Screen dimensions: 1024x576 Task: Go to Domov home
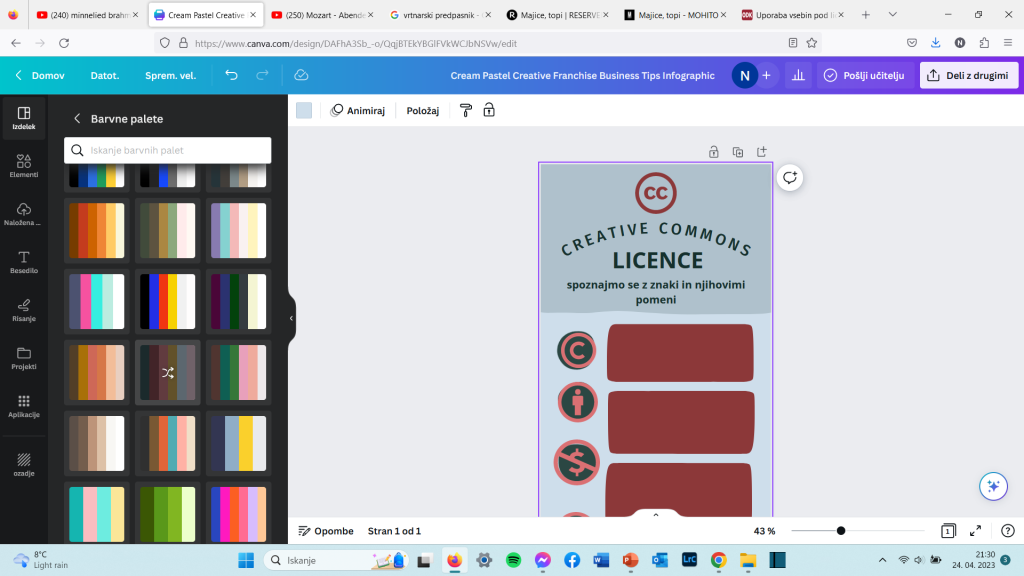[40, 76]
